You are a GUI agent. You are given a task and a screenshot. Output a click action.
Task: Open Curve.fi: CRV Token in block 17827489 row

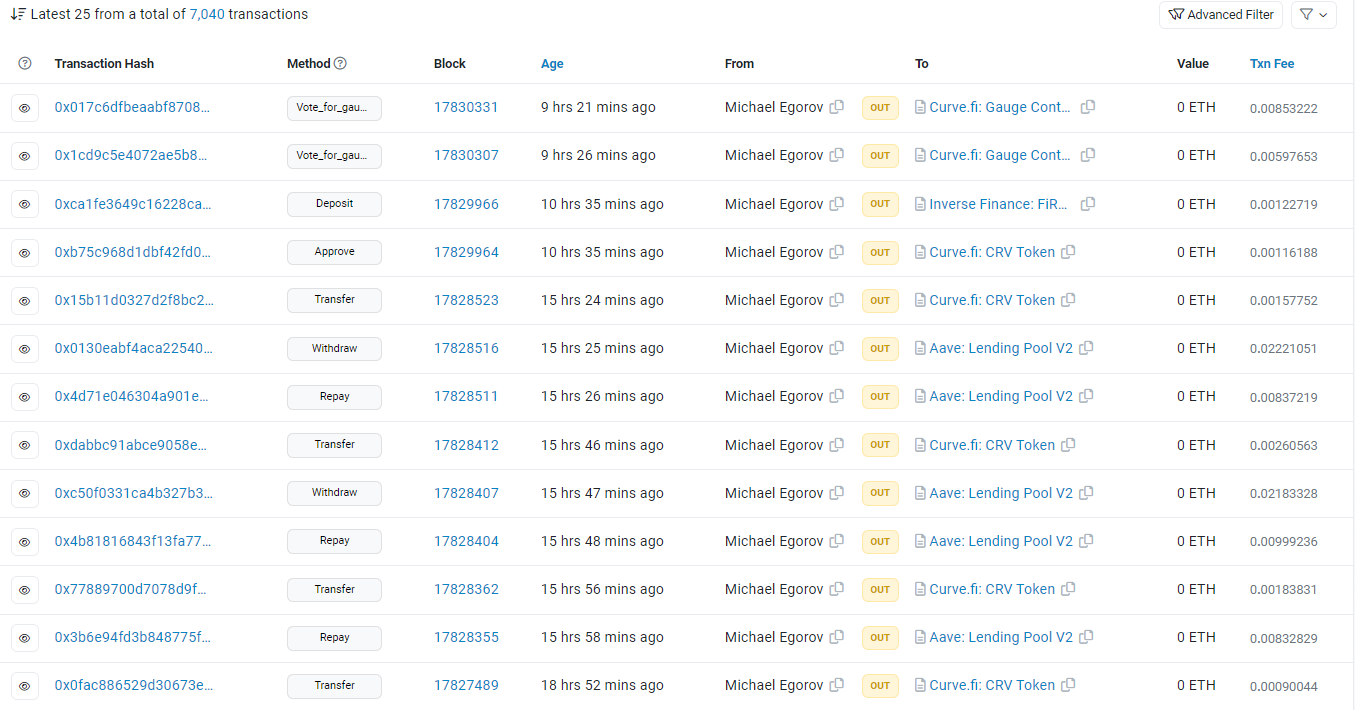click(992, 685)
